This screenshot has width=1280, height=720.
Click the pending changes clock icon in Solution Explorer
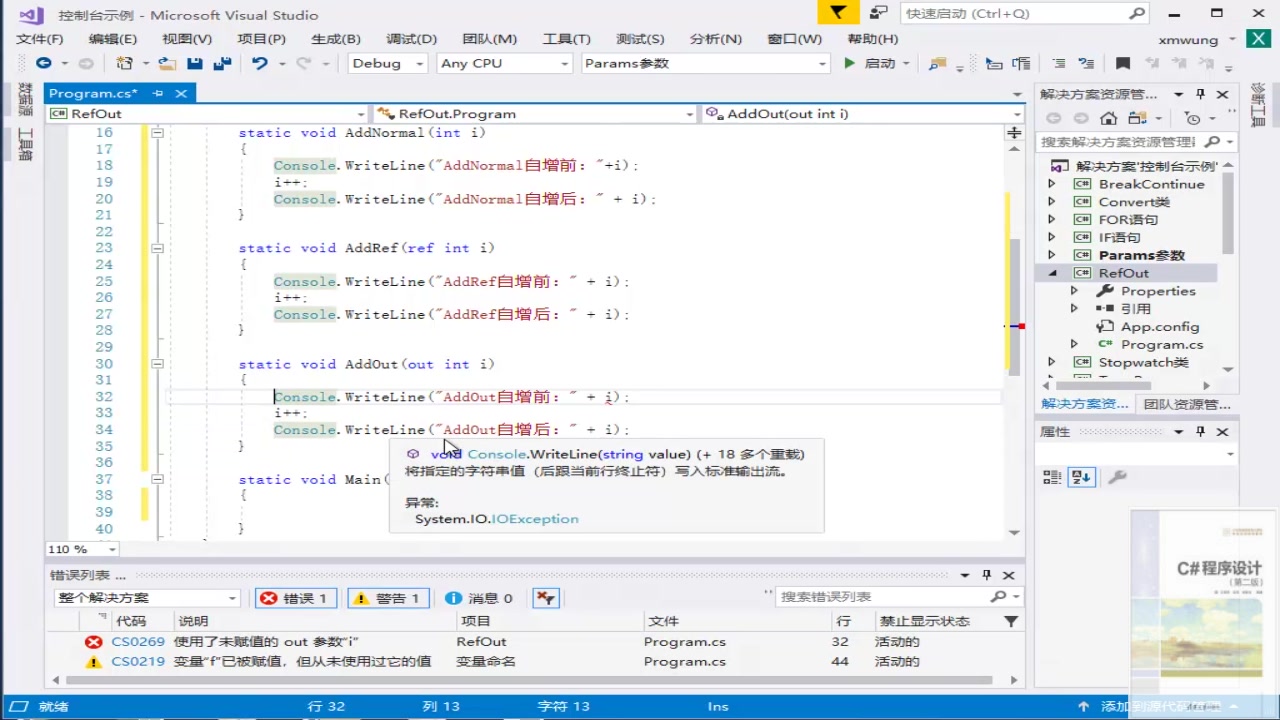(x=1193, y=118)
